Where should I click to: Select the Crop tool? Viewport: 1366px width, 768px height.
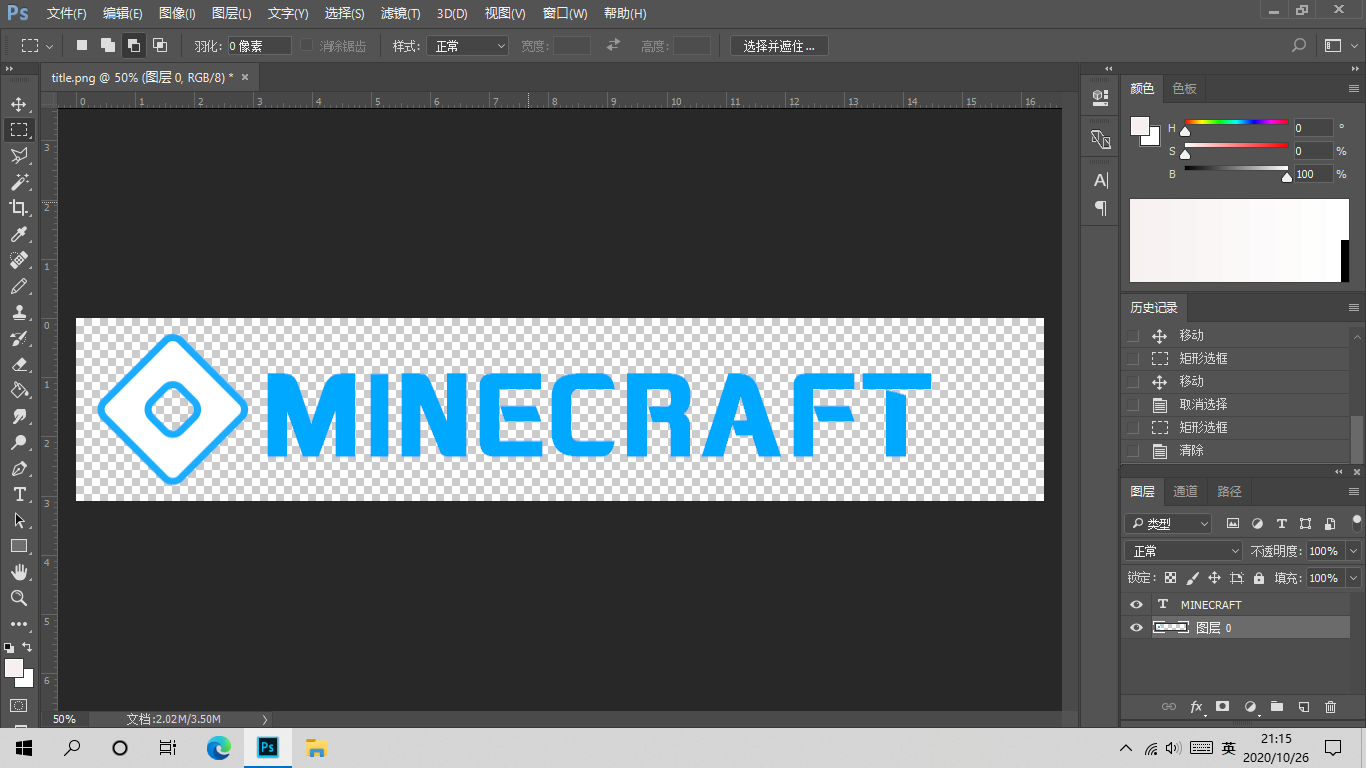tap(19, 208)
